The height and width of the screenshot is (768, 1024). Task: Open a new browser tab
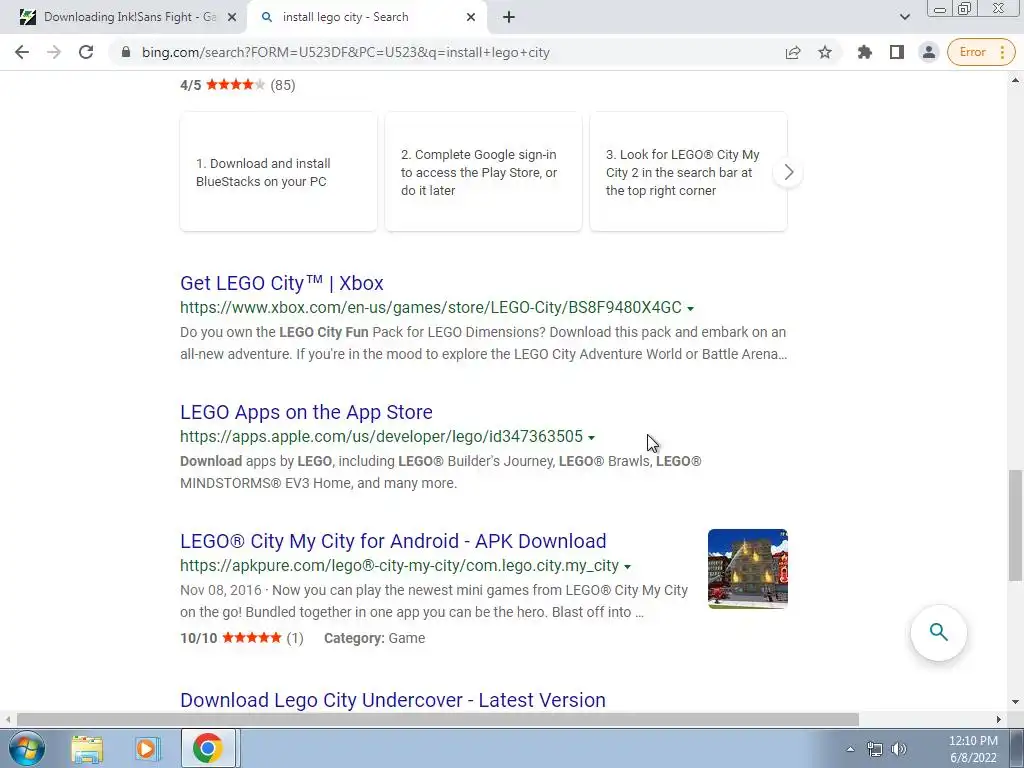click(509, 17)
